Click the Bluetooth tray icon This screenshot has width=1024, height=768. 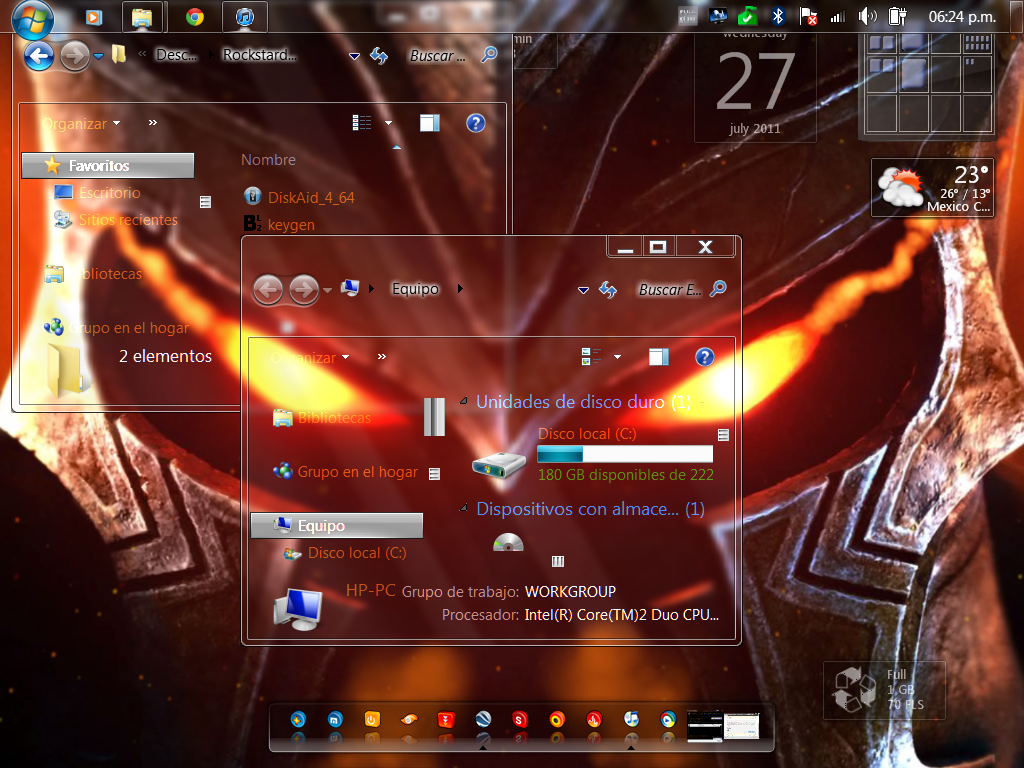point(778,16)
